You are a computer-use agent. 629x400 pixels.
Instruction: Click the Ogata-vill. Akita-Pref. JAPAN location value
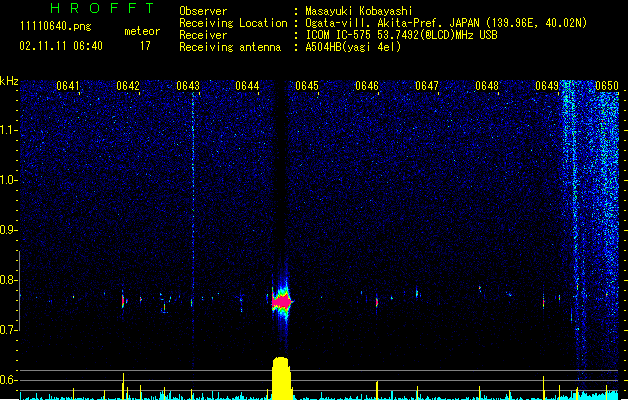pos(446,23)
